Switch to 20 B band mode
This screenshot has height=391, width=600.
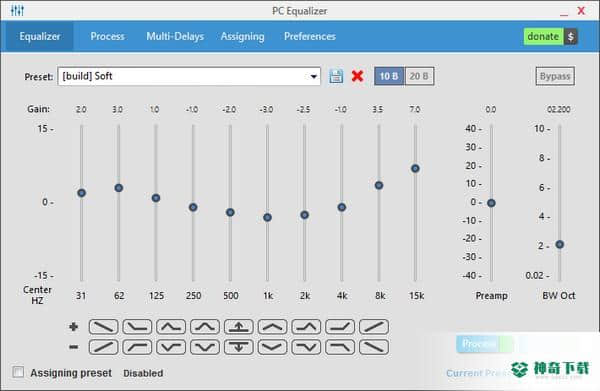419,76
